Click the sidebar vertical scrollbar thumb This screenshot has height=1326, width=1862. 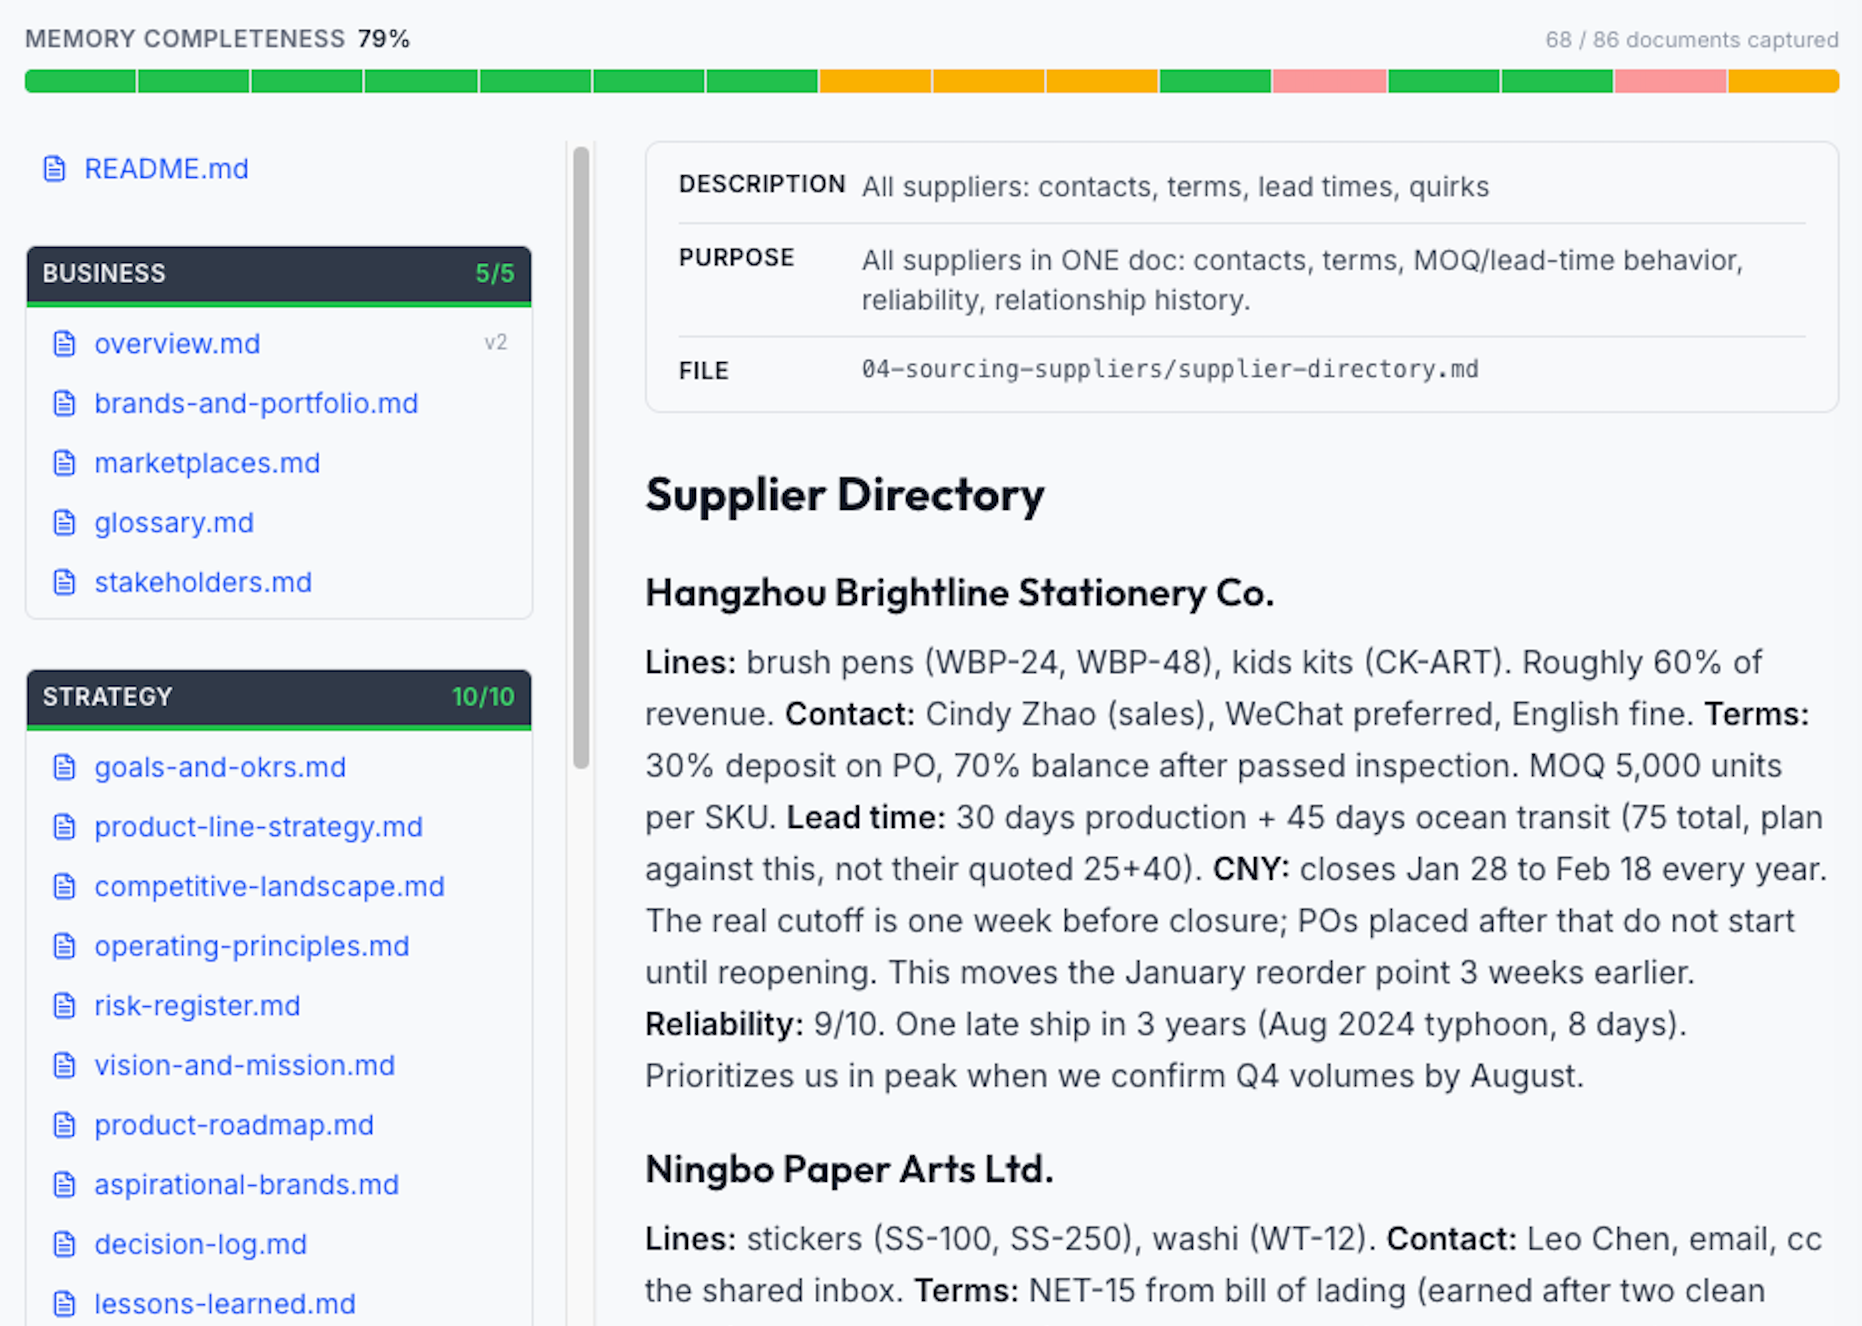[x=581, y=458]
